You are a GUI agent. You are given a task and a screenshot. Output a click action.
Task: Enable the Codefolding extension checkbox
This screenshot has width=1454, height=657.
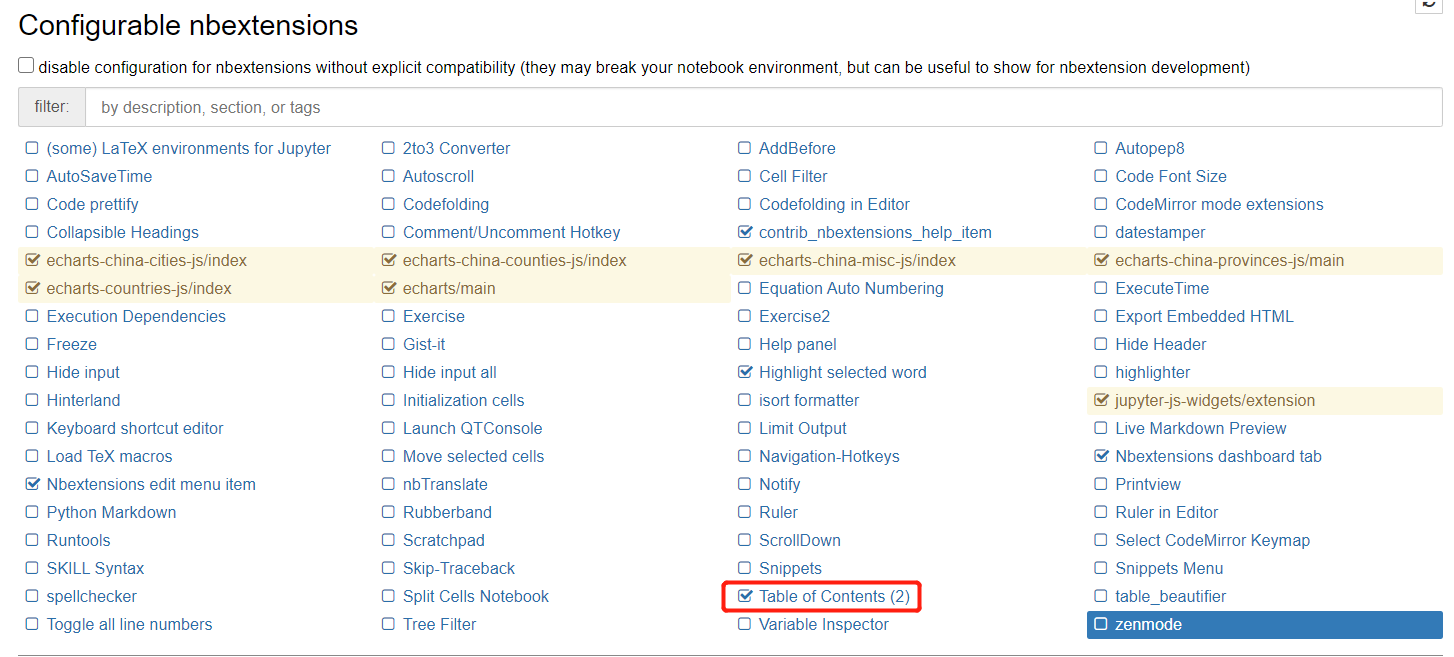coord(388,205)
